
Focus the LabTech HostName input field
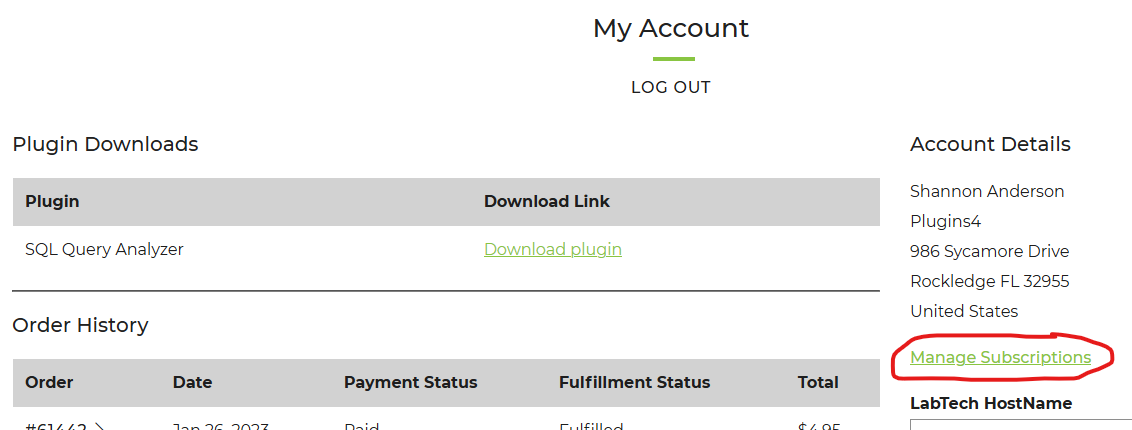pyautogui.click(x=1021, y=424)
